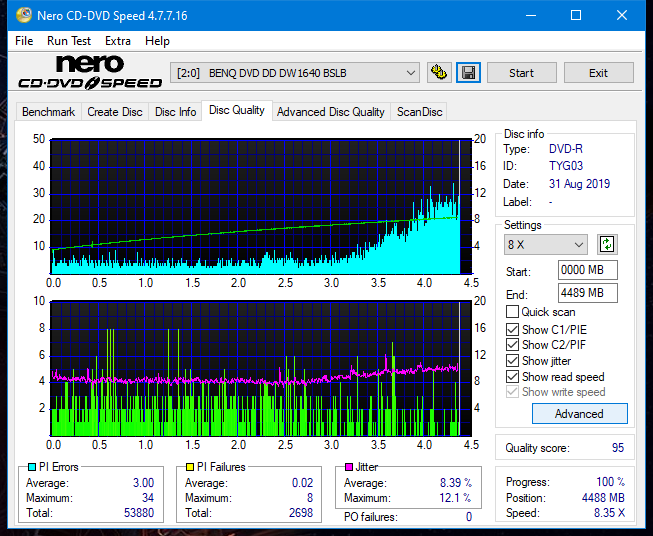The width and height of the screenshot is (653, 536).
Task: Click the save floppy disk icon
Action: [469, 73]
